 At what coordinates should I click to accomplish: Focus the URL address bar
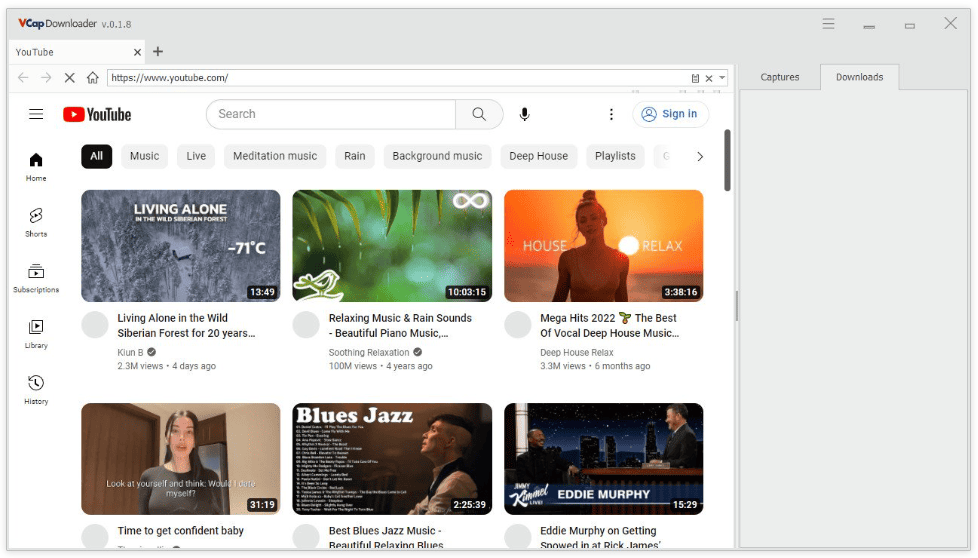point(397,78)
